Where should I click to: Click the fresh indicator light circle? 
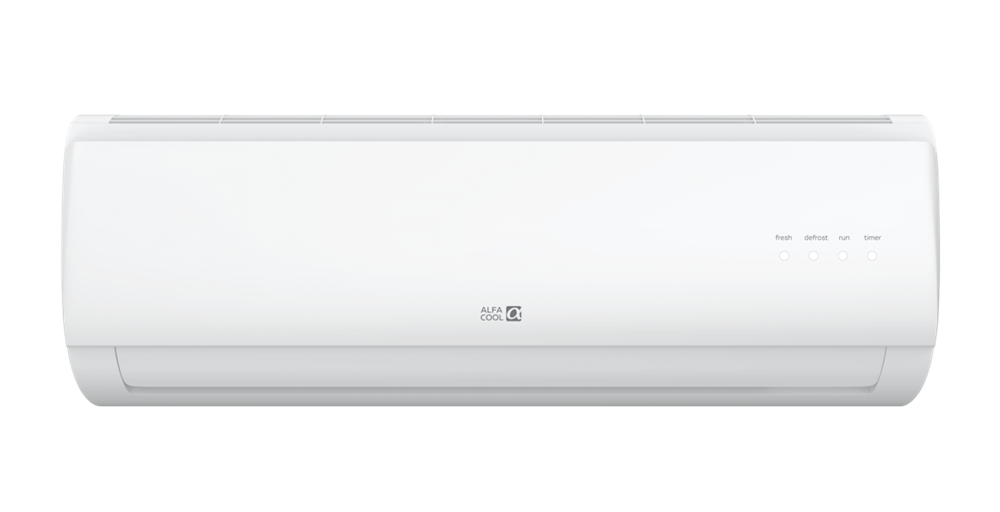[784, 256]
